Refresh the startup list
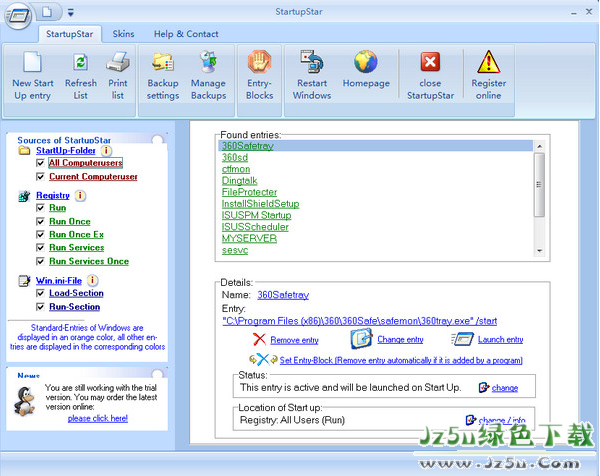This screenshot has height=476, width=600. click(81, 62)
